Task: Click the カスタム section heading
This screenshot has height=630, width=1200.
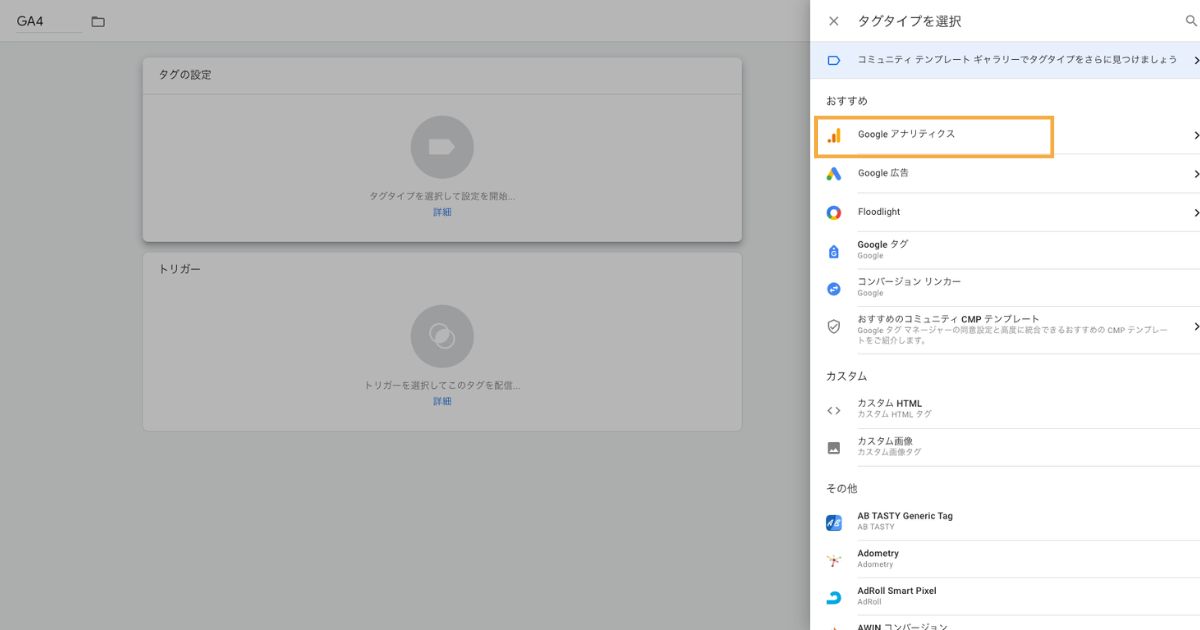Action: pos(846,377)
